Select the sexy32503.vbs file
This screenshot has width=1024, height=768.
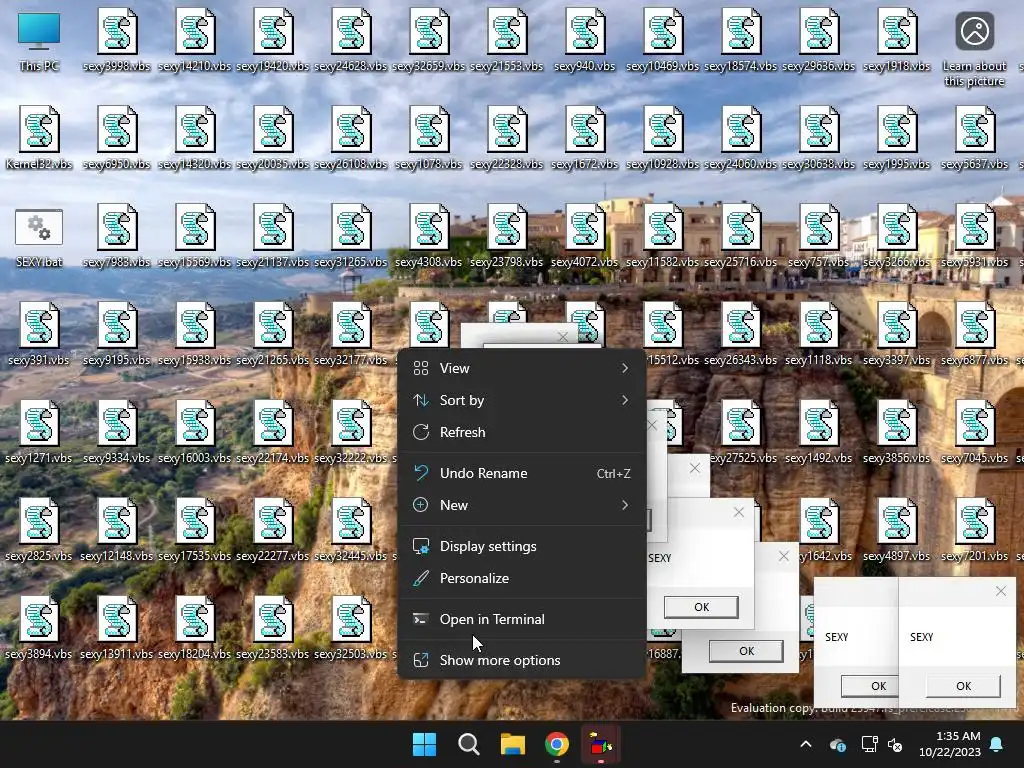351,628
